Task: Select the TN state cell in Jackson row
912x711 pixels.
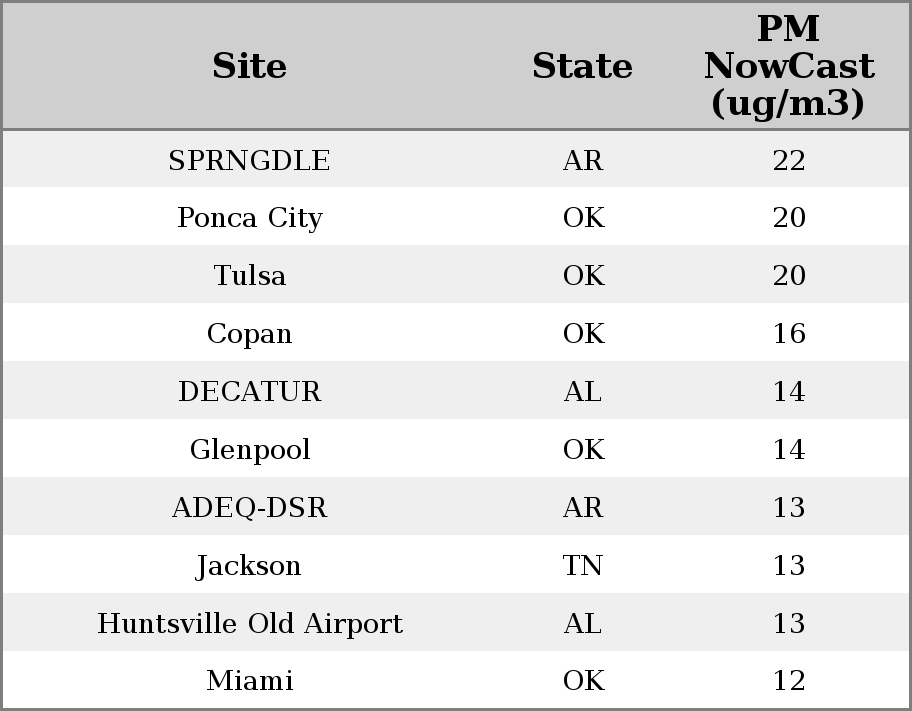Action: [582, 566]
